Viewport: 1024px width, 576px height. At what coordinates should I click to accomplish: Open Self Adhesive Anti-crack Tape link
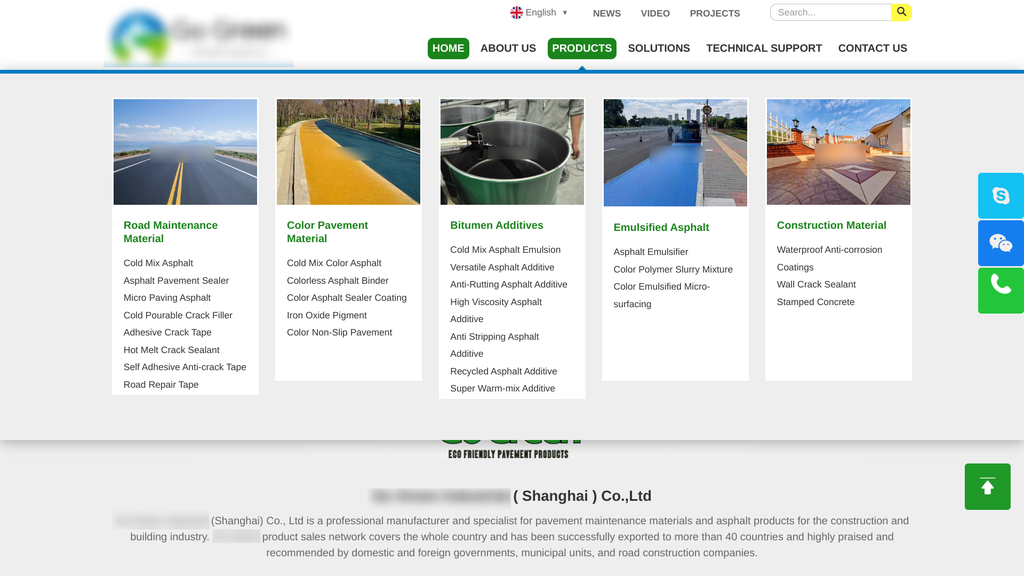pos(185,367)
